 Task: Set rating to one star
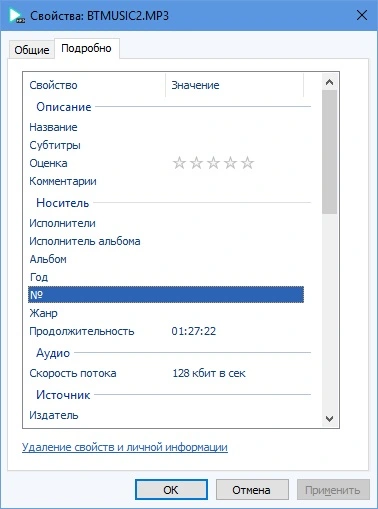(x=179, y=163)
